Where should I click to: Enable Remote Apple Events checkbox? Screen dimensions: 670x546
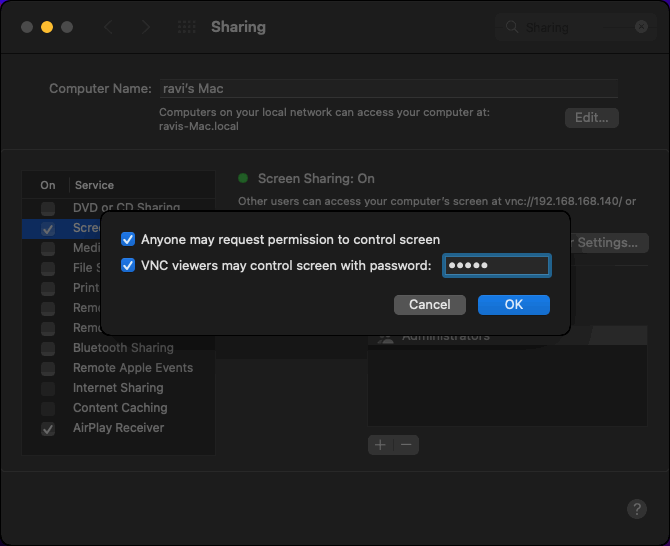tap(48, 368)
